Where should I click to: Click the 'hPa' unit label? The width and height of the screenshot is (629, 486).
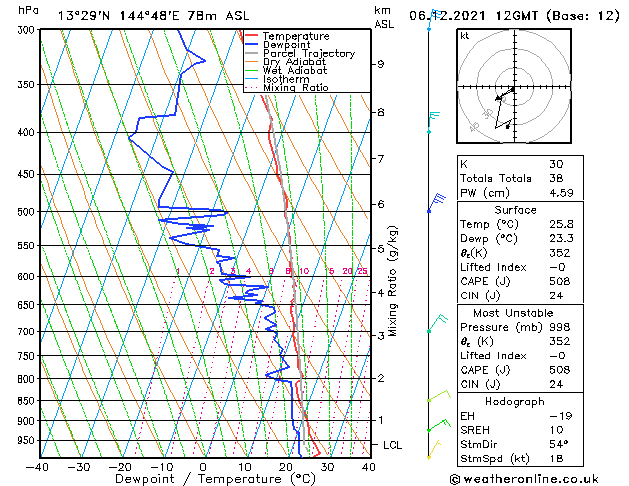28,10
